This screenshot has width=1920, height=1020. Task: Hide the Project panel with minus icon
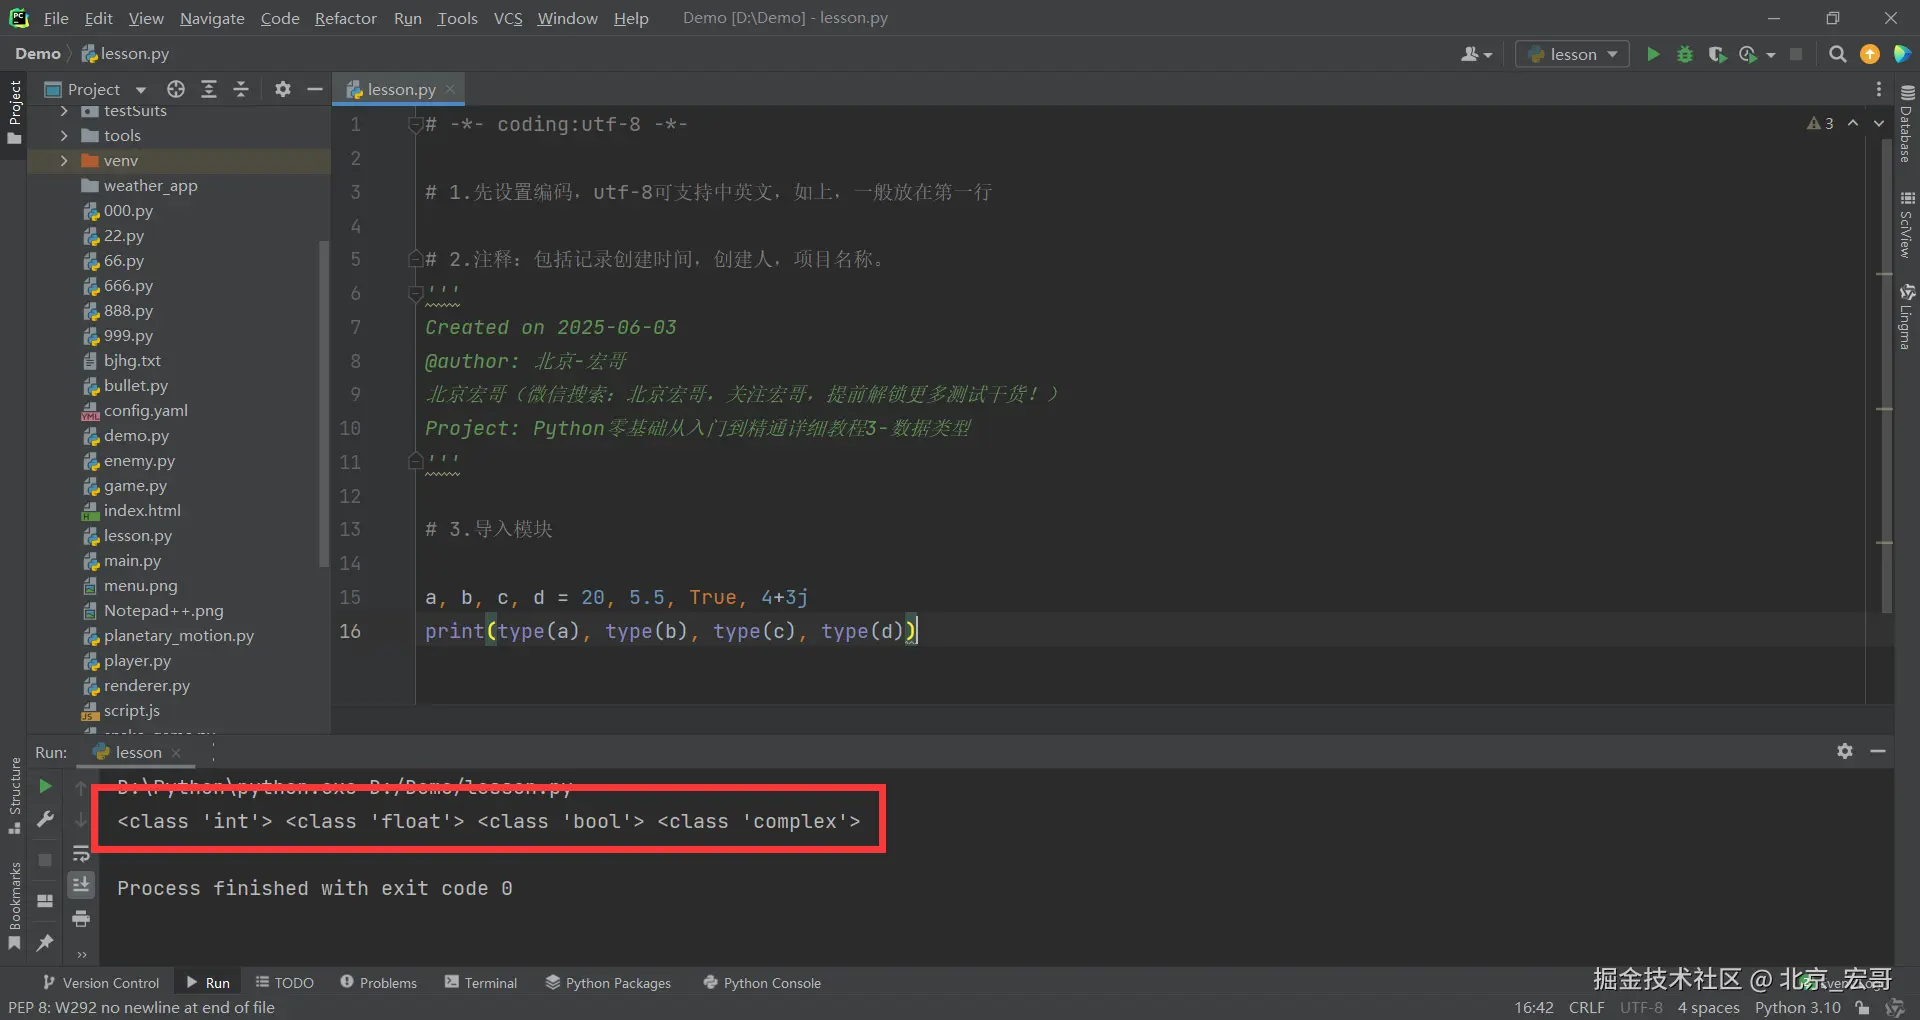click(x=315, y=89)
